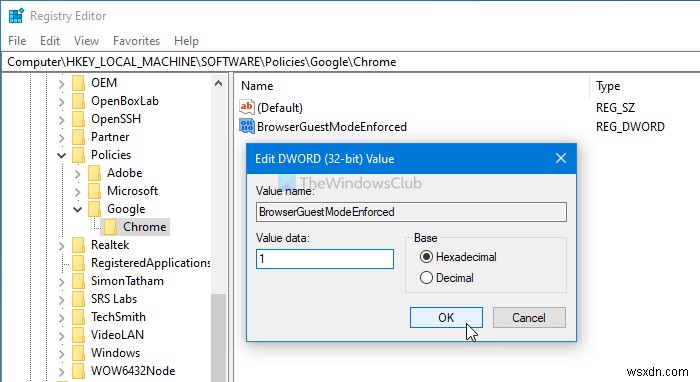This screenshot has width=700, height=382.
Task: Select the RegisteredApplications key label
Action: 150,263
